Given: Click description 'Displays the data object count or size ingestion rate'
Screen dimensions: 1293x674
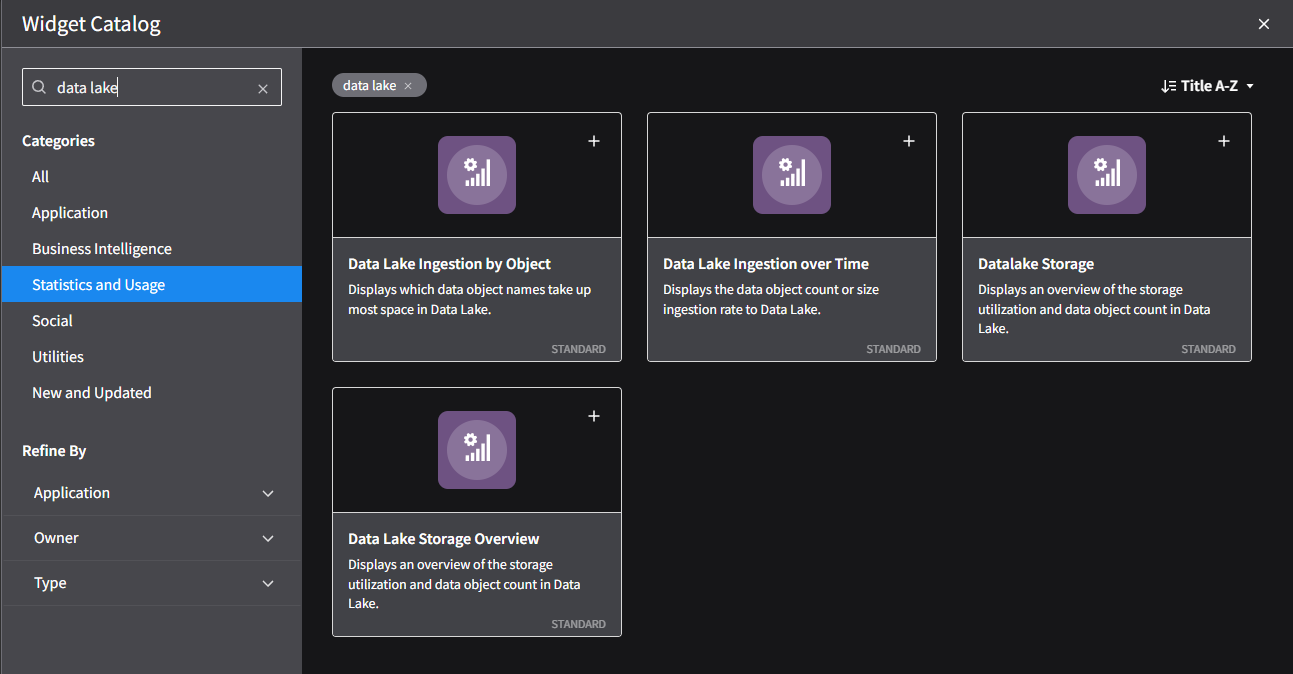Looking at the screenshot, I should click(x=771, y=299).
